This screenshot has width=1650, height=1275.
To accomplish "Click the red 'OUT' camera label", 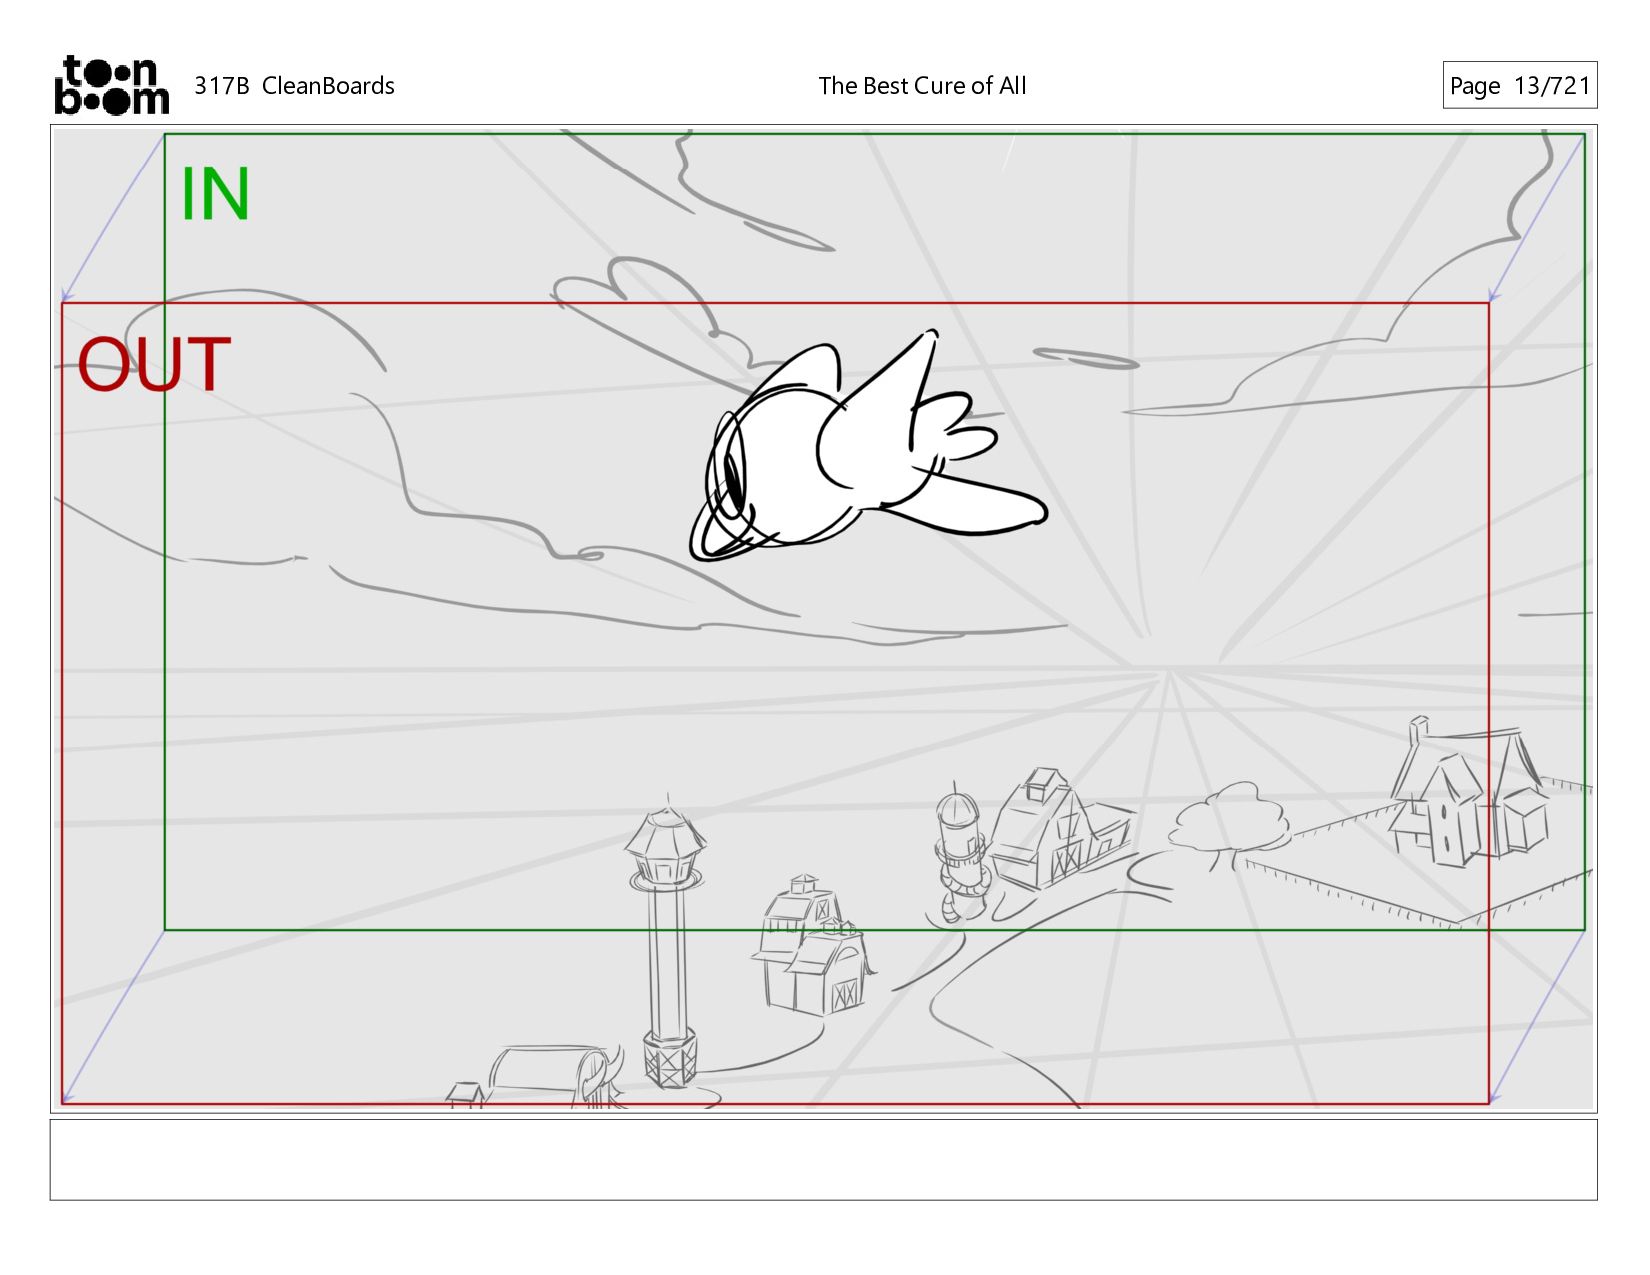I will click(x=154, y=364).
